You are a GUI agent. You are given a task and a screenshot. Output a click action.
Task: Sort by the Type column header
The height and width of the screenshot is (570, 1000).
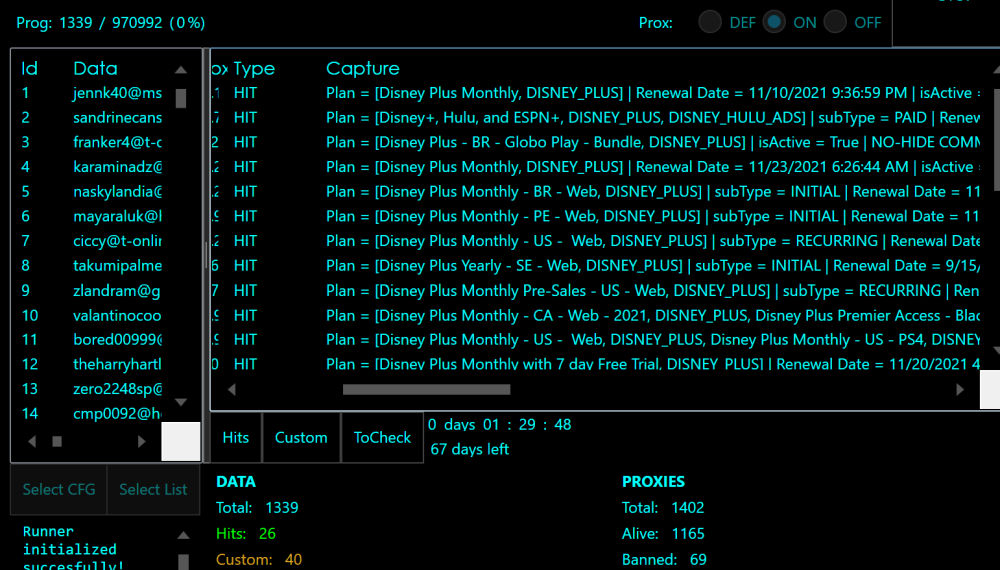(254, 68)
